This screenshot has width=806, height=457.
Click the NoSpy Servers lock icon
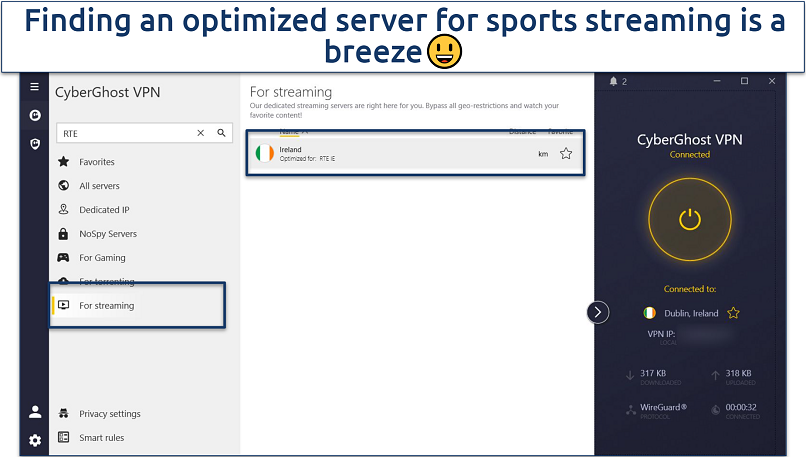point(63,234)
